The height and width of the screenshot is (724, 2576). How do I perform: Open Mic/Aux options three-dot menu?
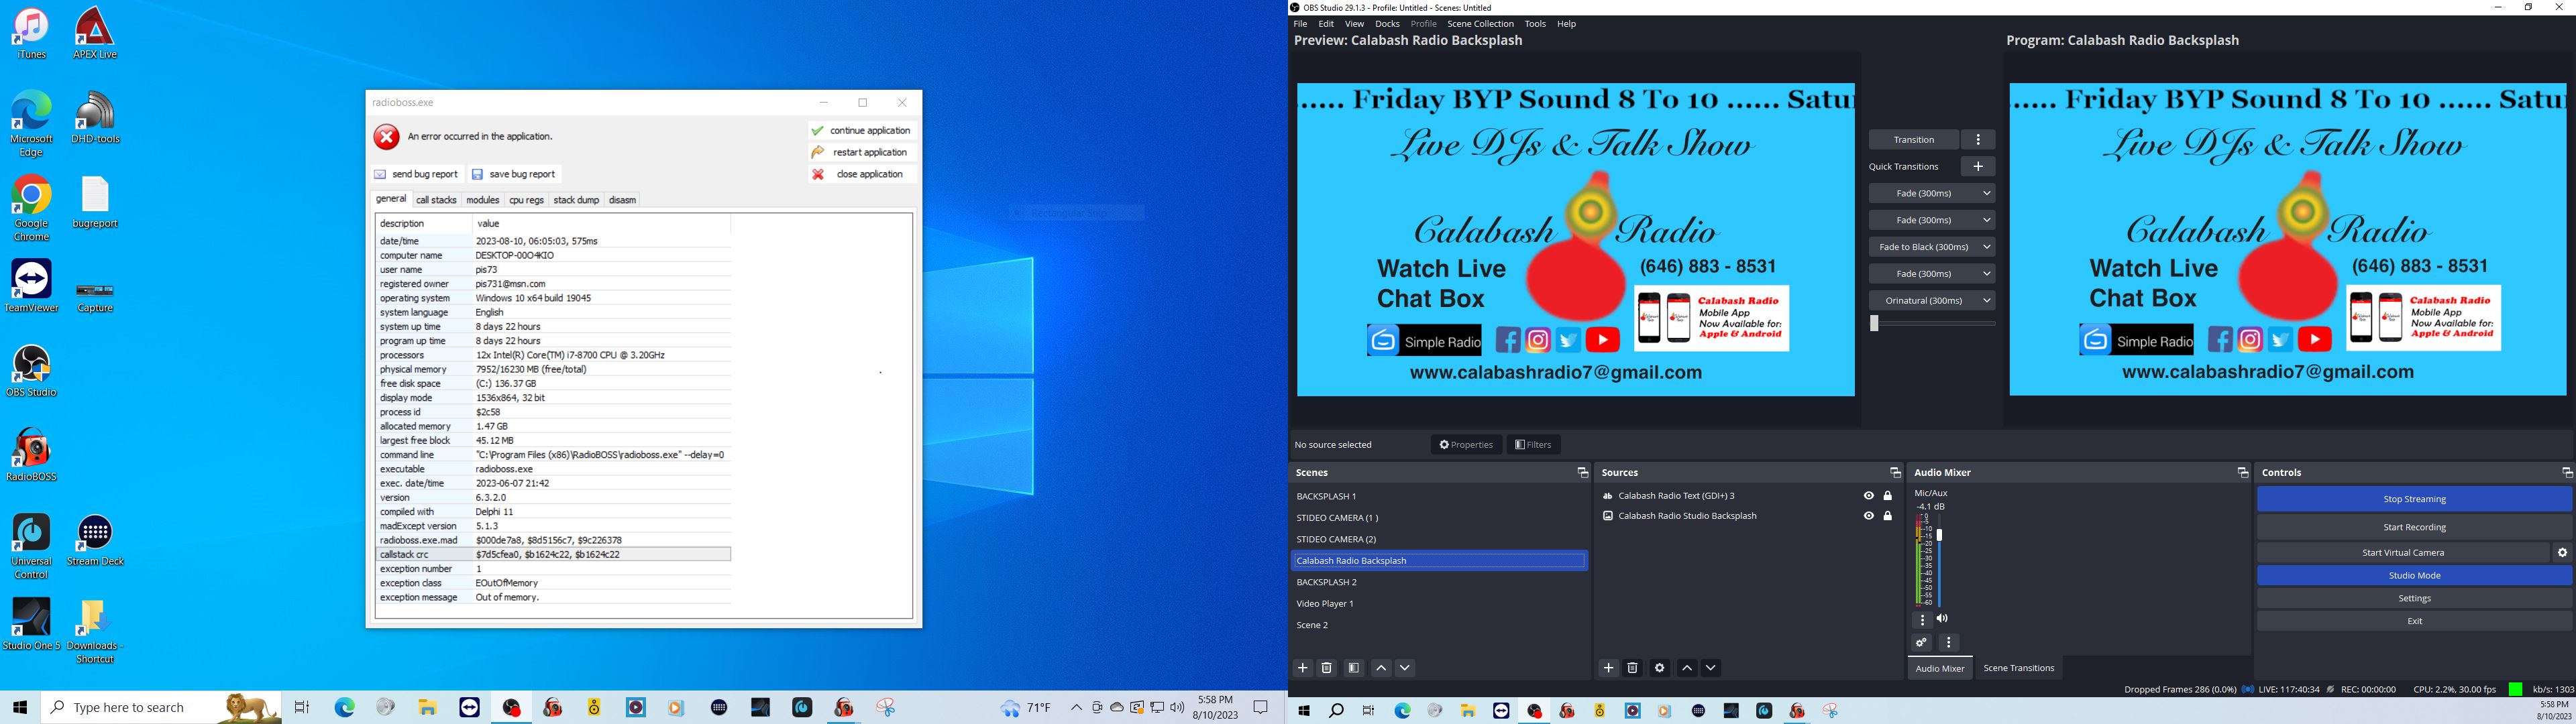1922,620
